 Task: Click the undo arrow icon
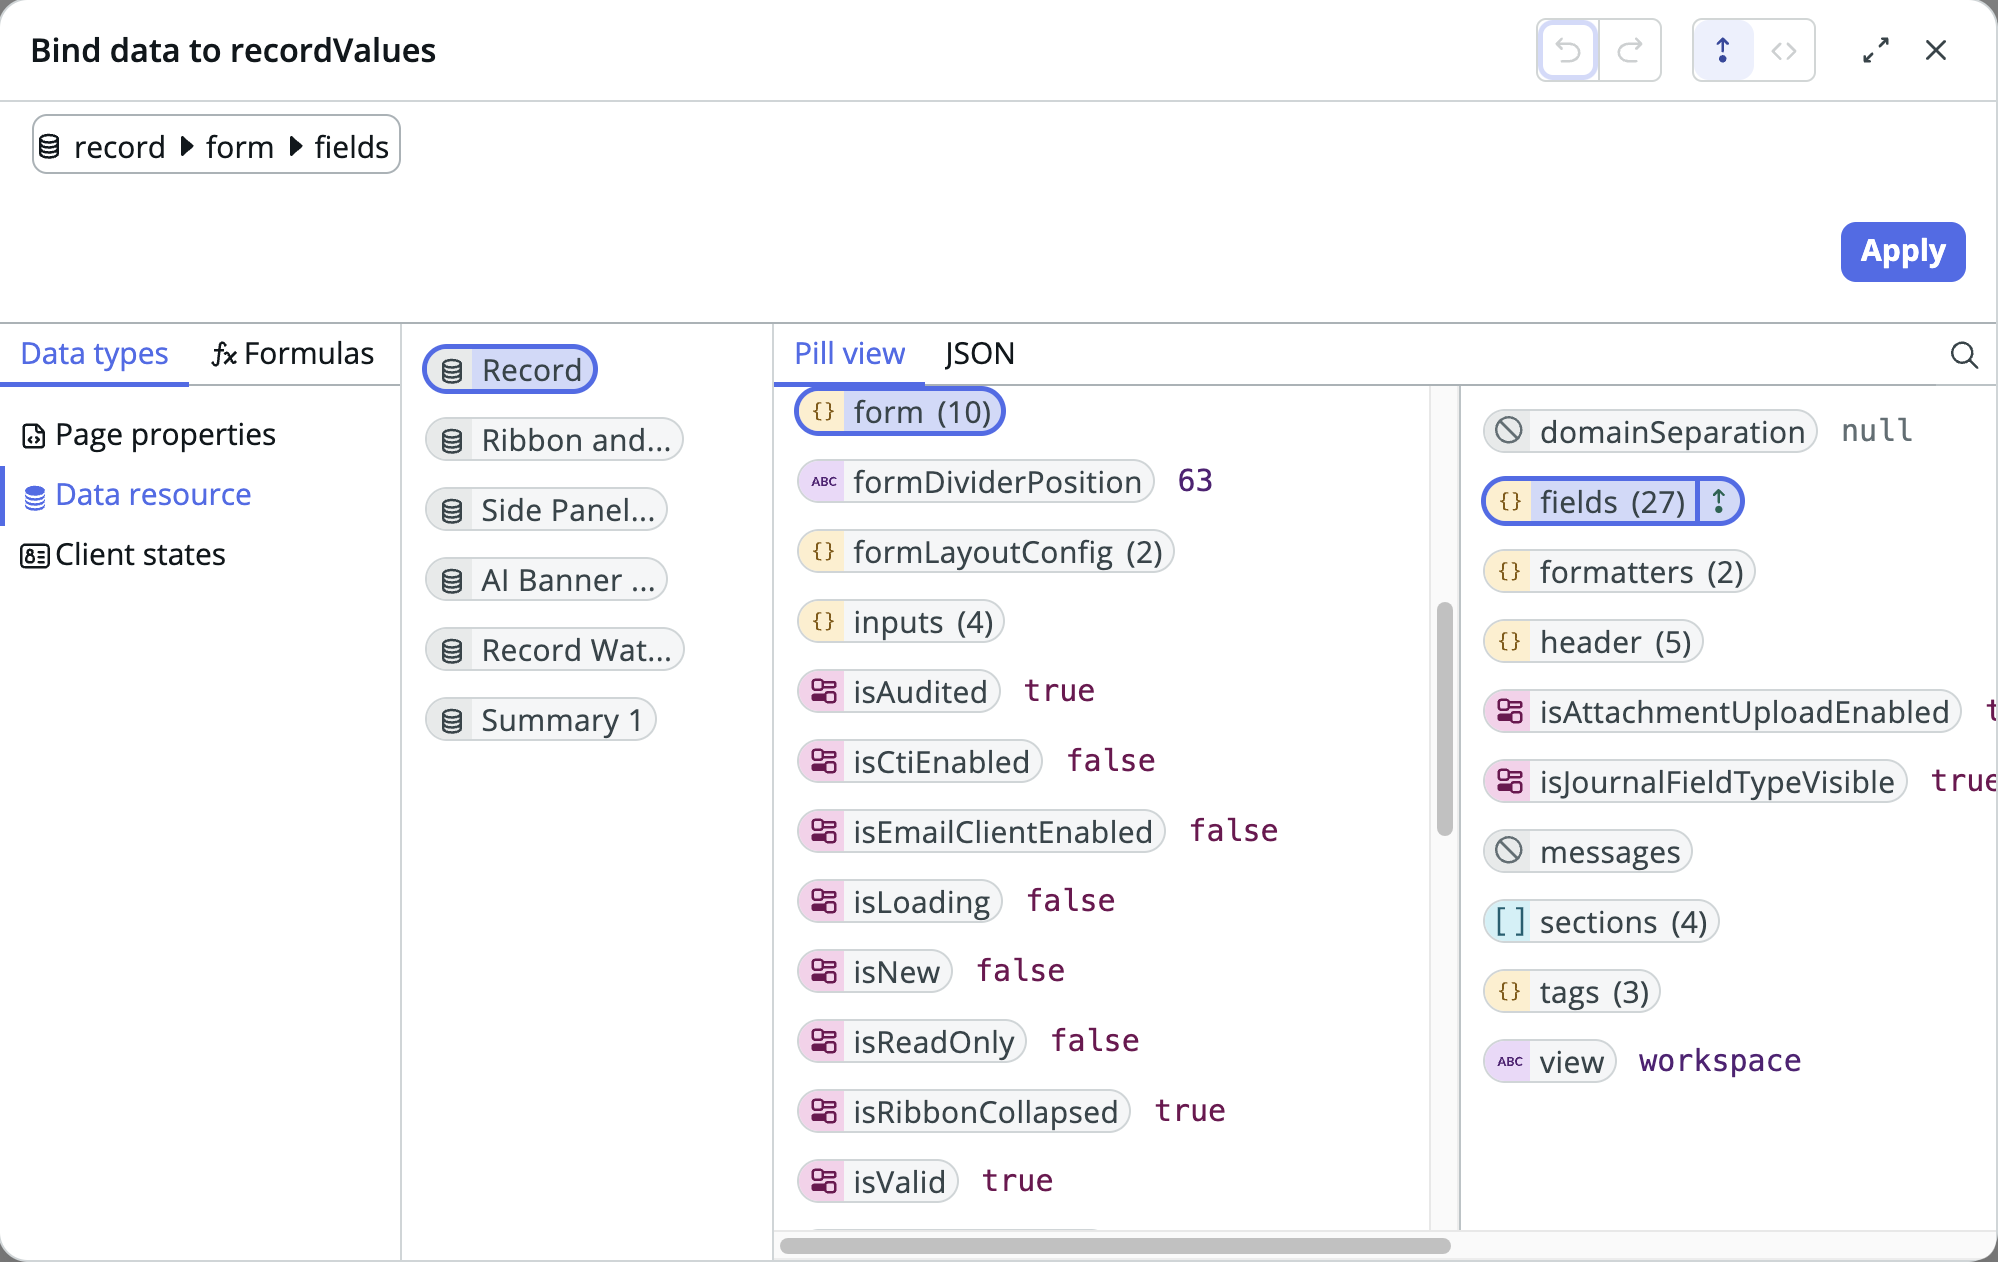tap(1567, 50)
